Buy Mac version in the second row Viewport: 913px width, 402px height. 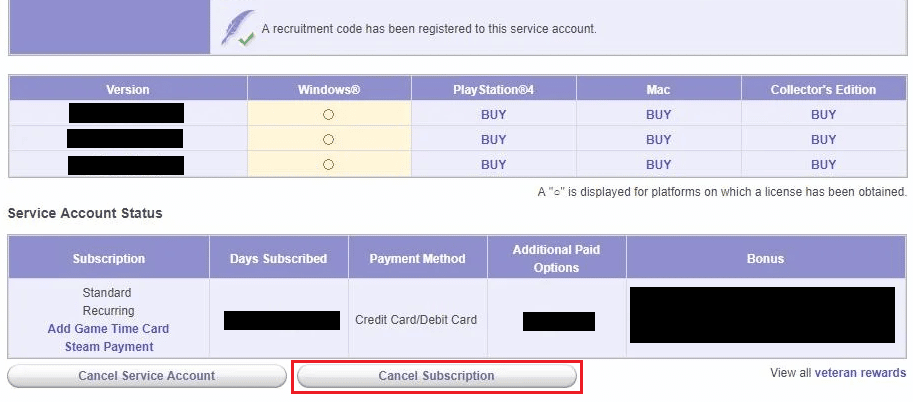click(x=659, y=140)
